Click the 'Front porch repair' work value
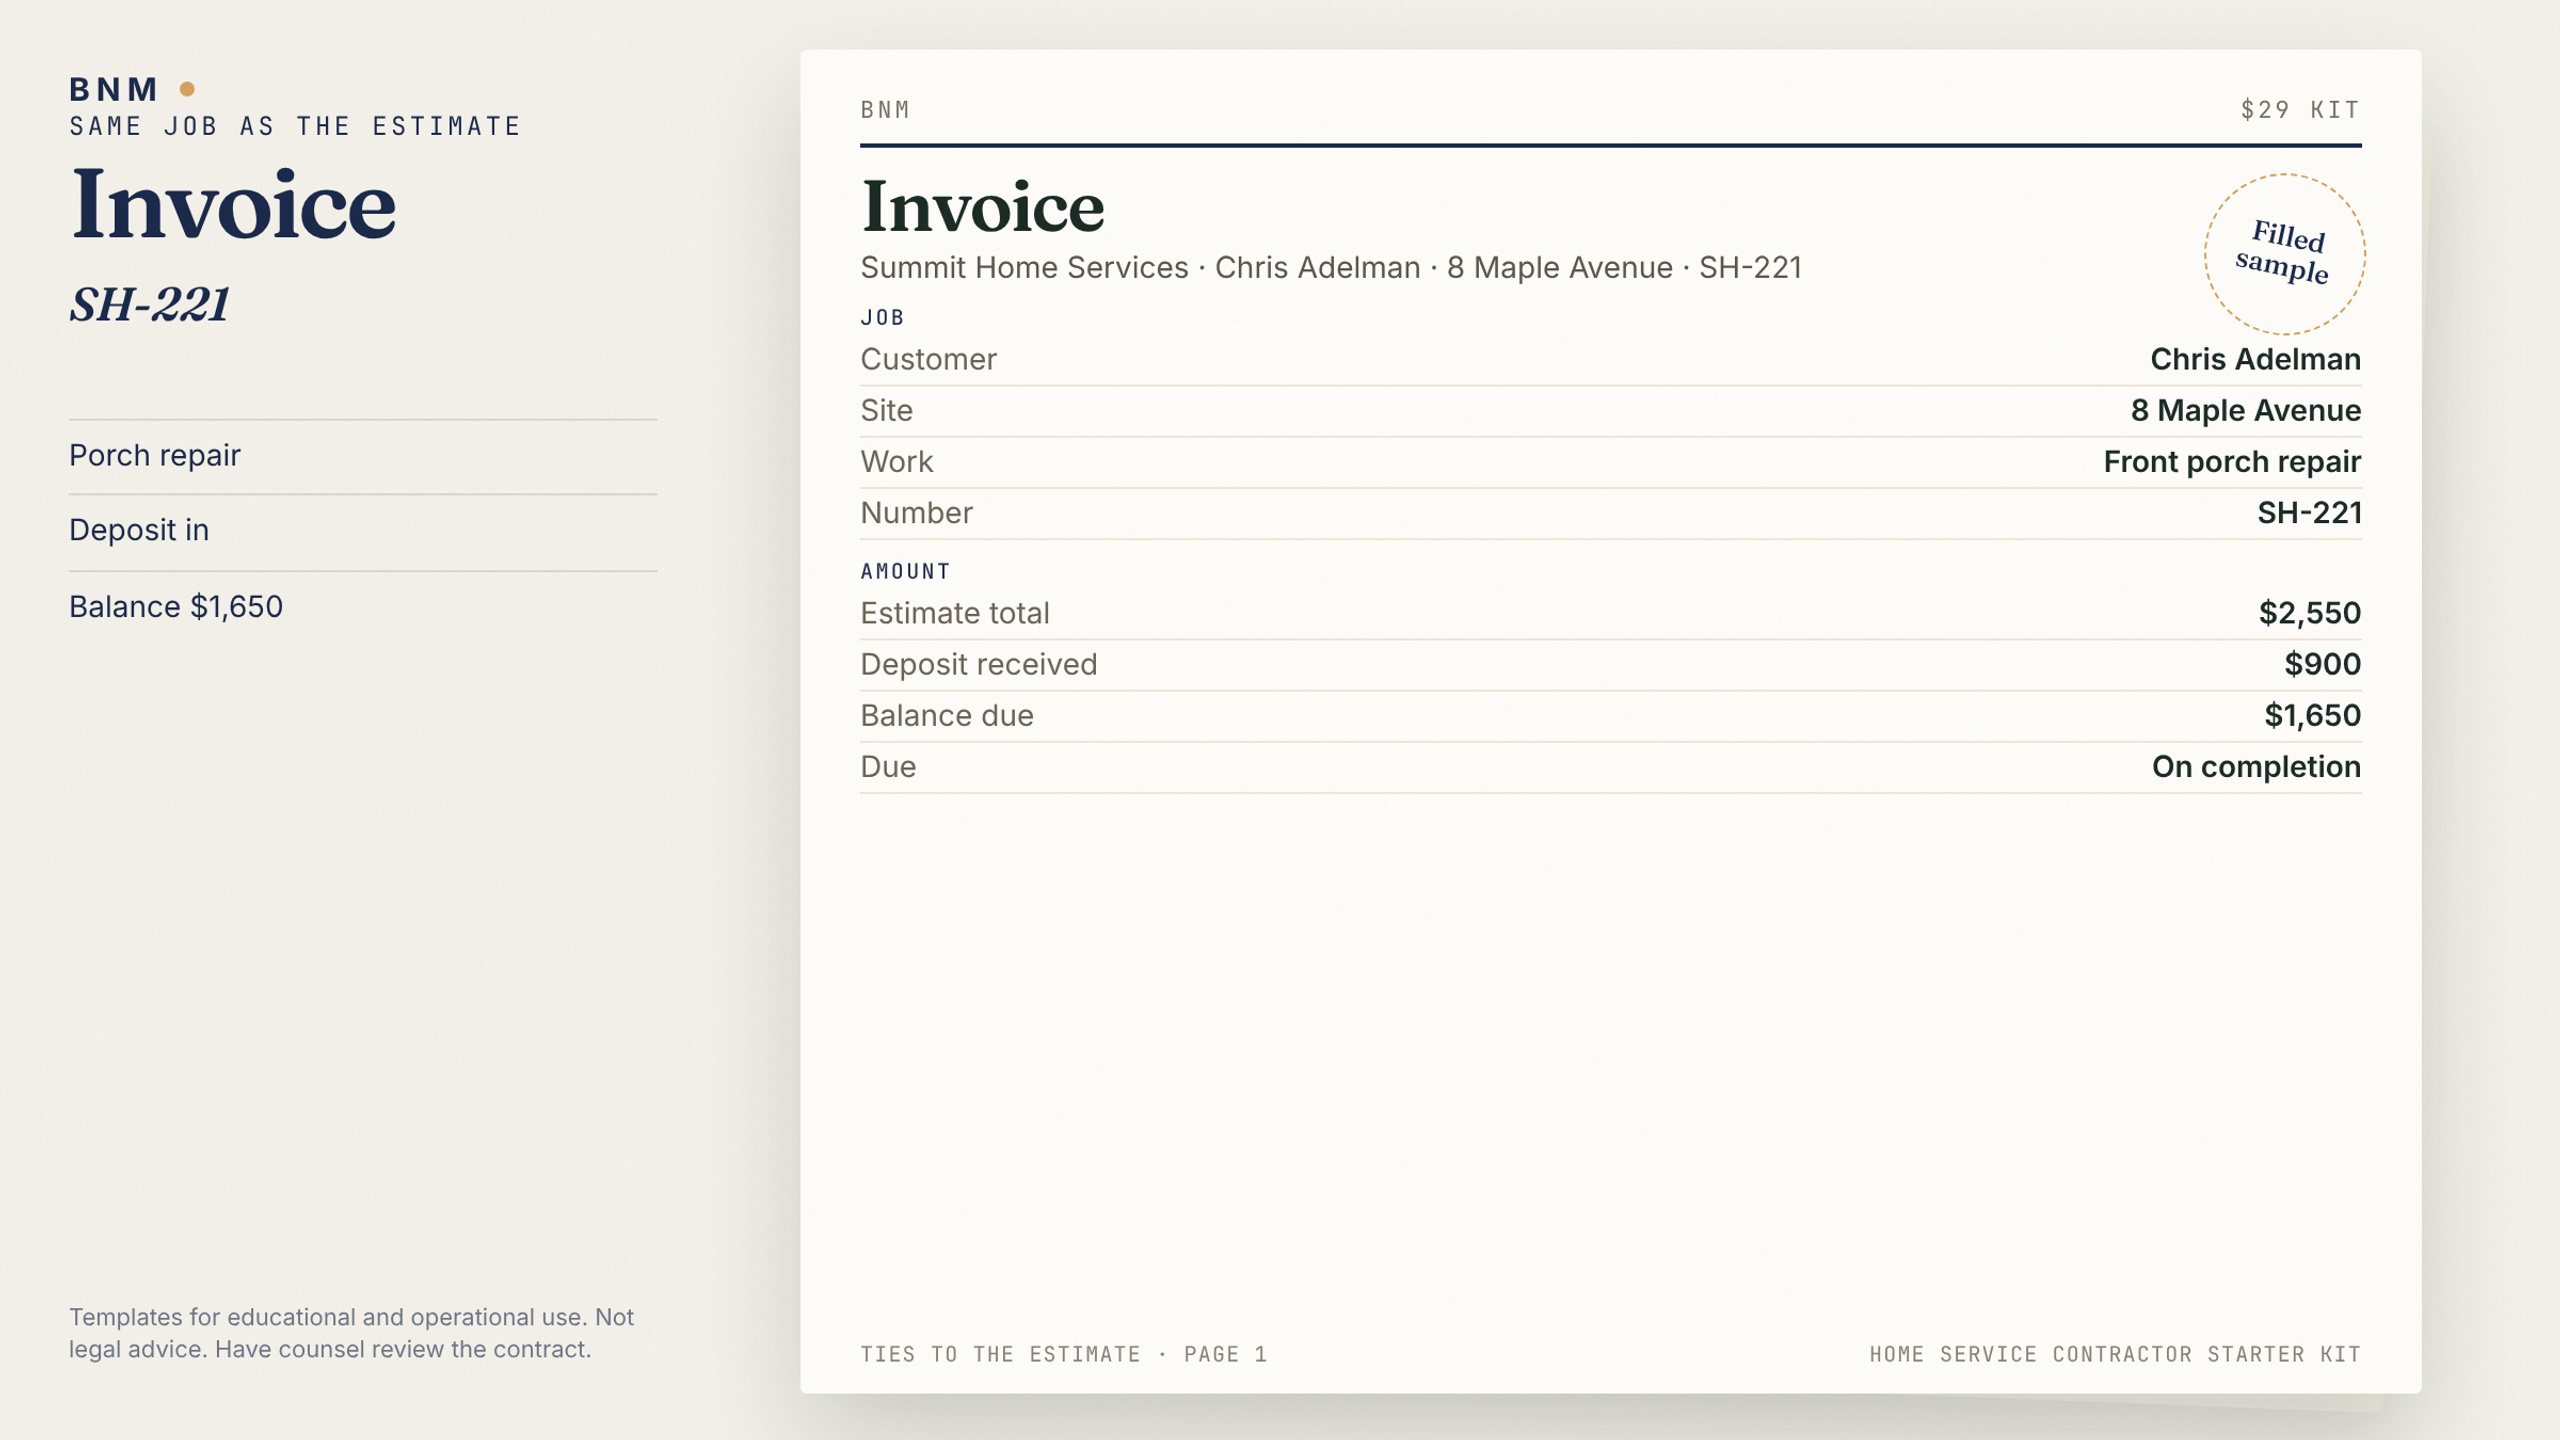Image resolution: width=2560 pixels, height=1440 pixels. (x=2232, y=461)
